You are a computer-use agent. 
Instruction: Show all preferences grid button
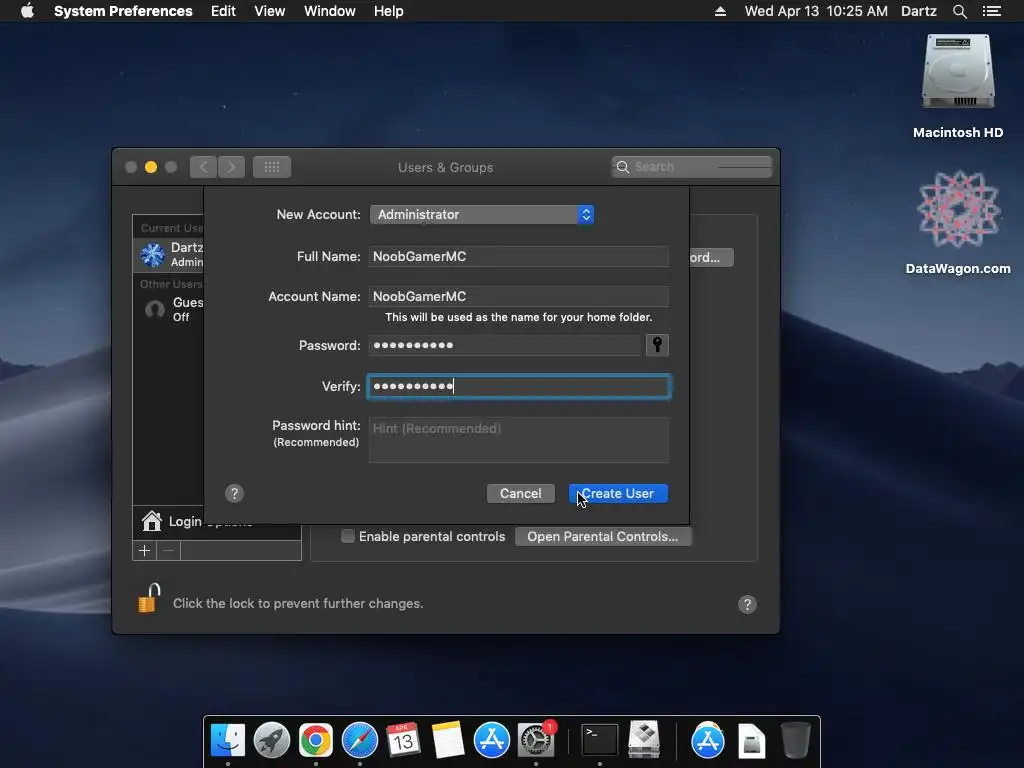tap(272, 167)
